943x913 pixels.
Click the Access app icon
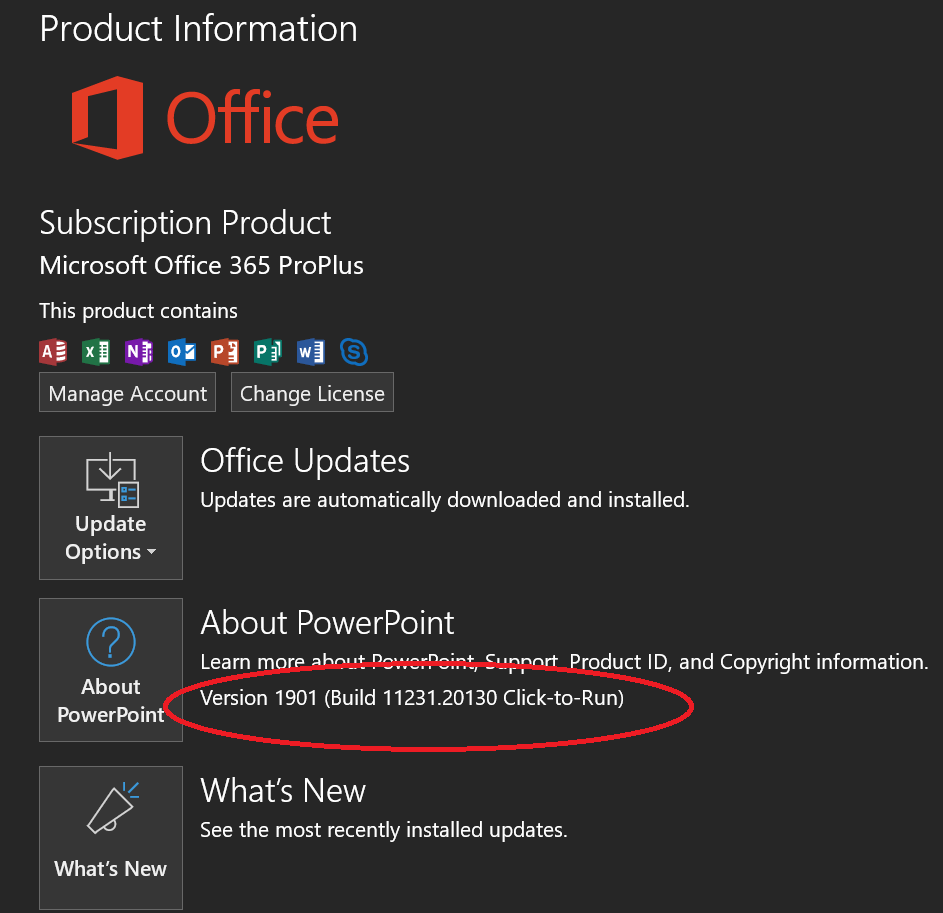pos(53,352)
